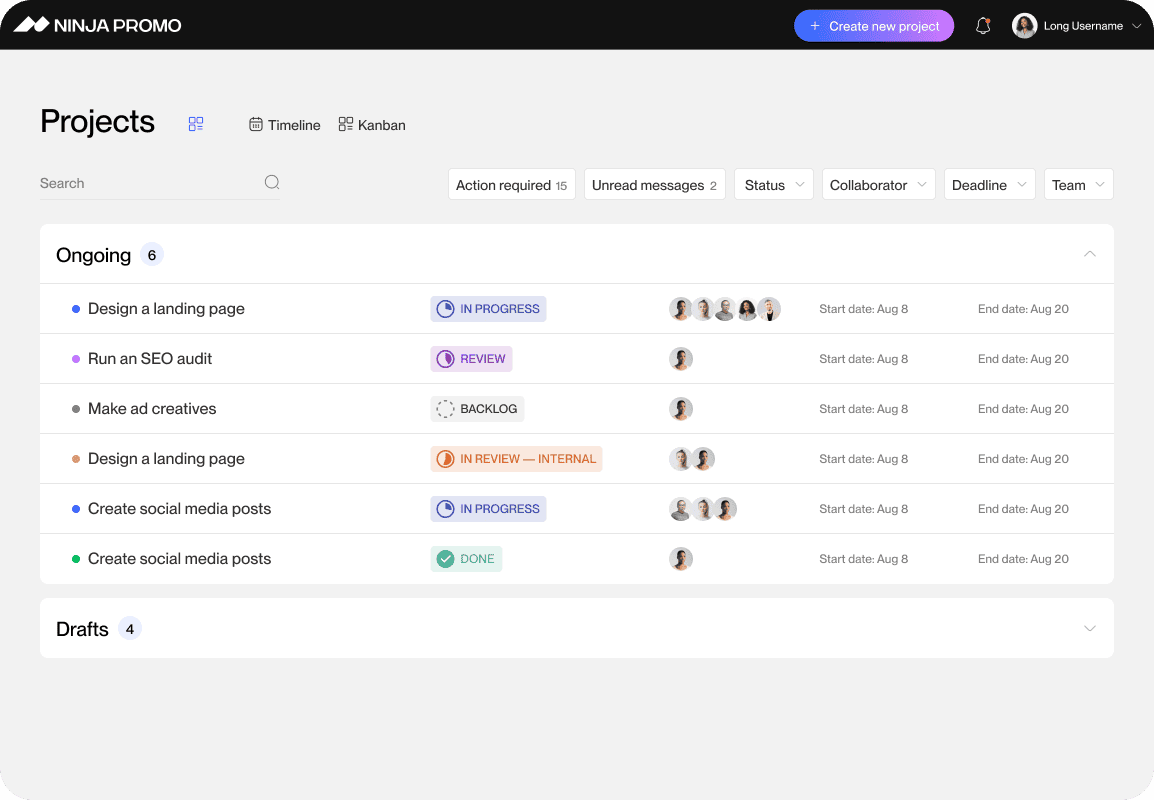1154x800 pixels.
Task: Switch to the Kanban view
Action: (372, 125)
